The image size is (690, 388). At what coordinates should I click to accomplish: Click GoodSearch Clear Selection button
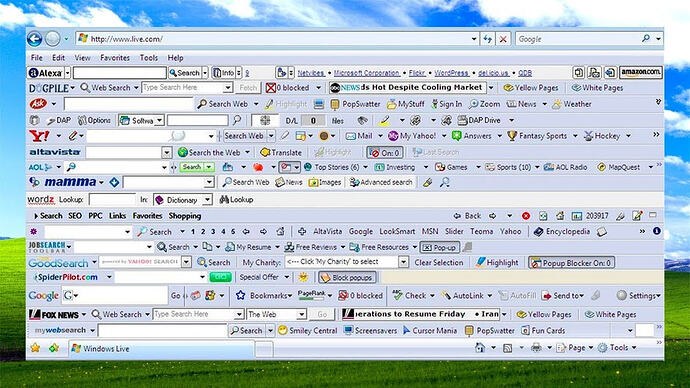(439, 263)
